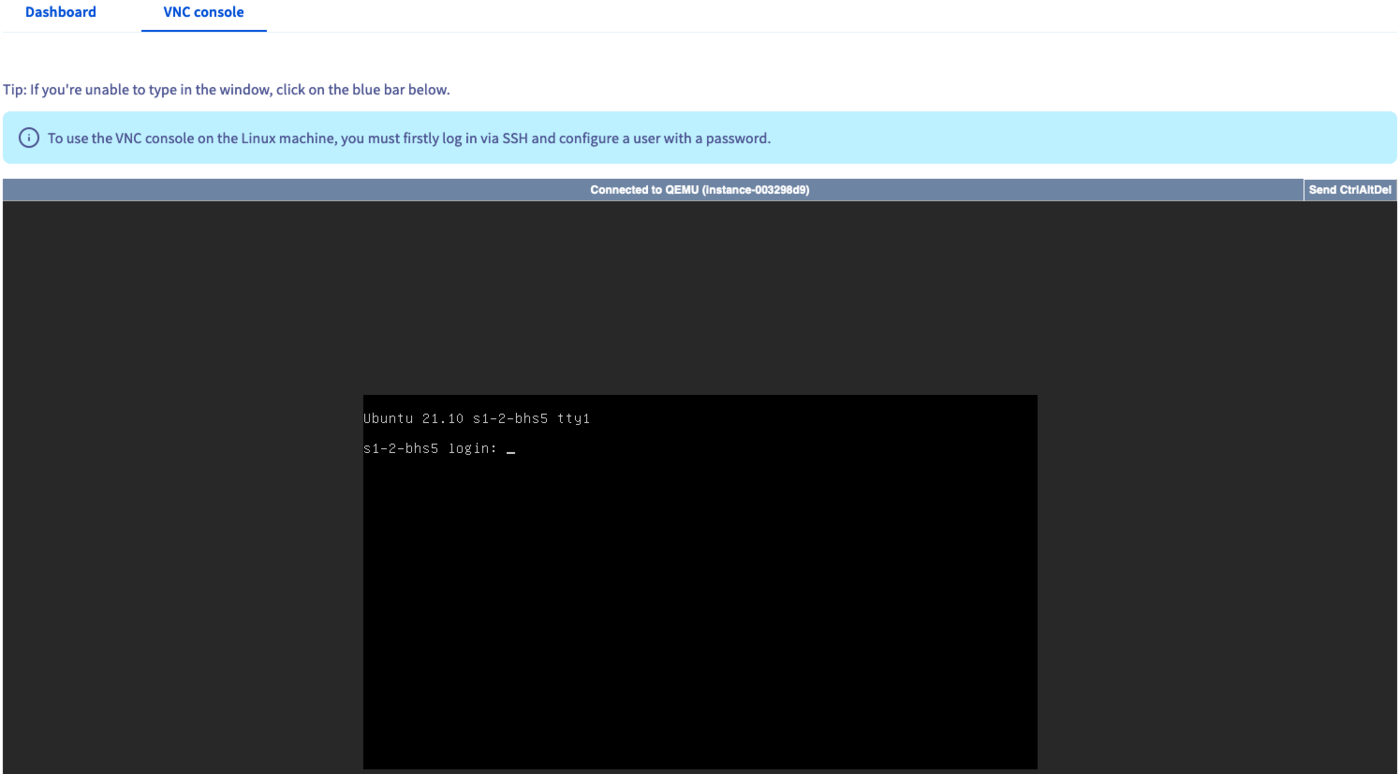Click the 'Ubuntu 21.10 s1-2-bhs5 tty1' line
The height and width of the screenshot is (774, 1400).
(476, 419)
